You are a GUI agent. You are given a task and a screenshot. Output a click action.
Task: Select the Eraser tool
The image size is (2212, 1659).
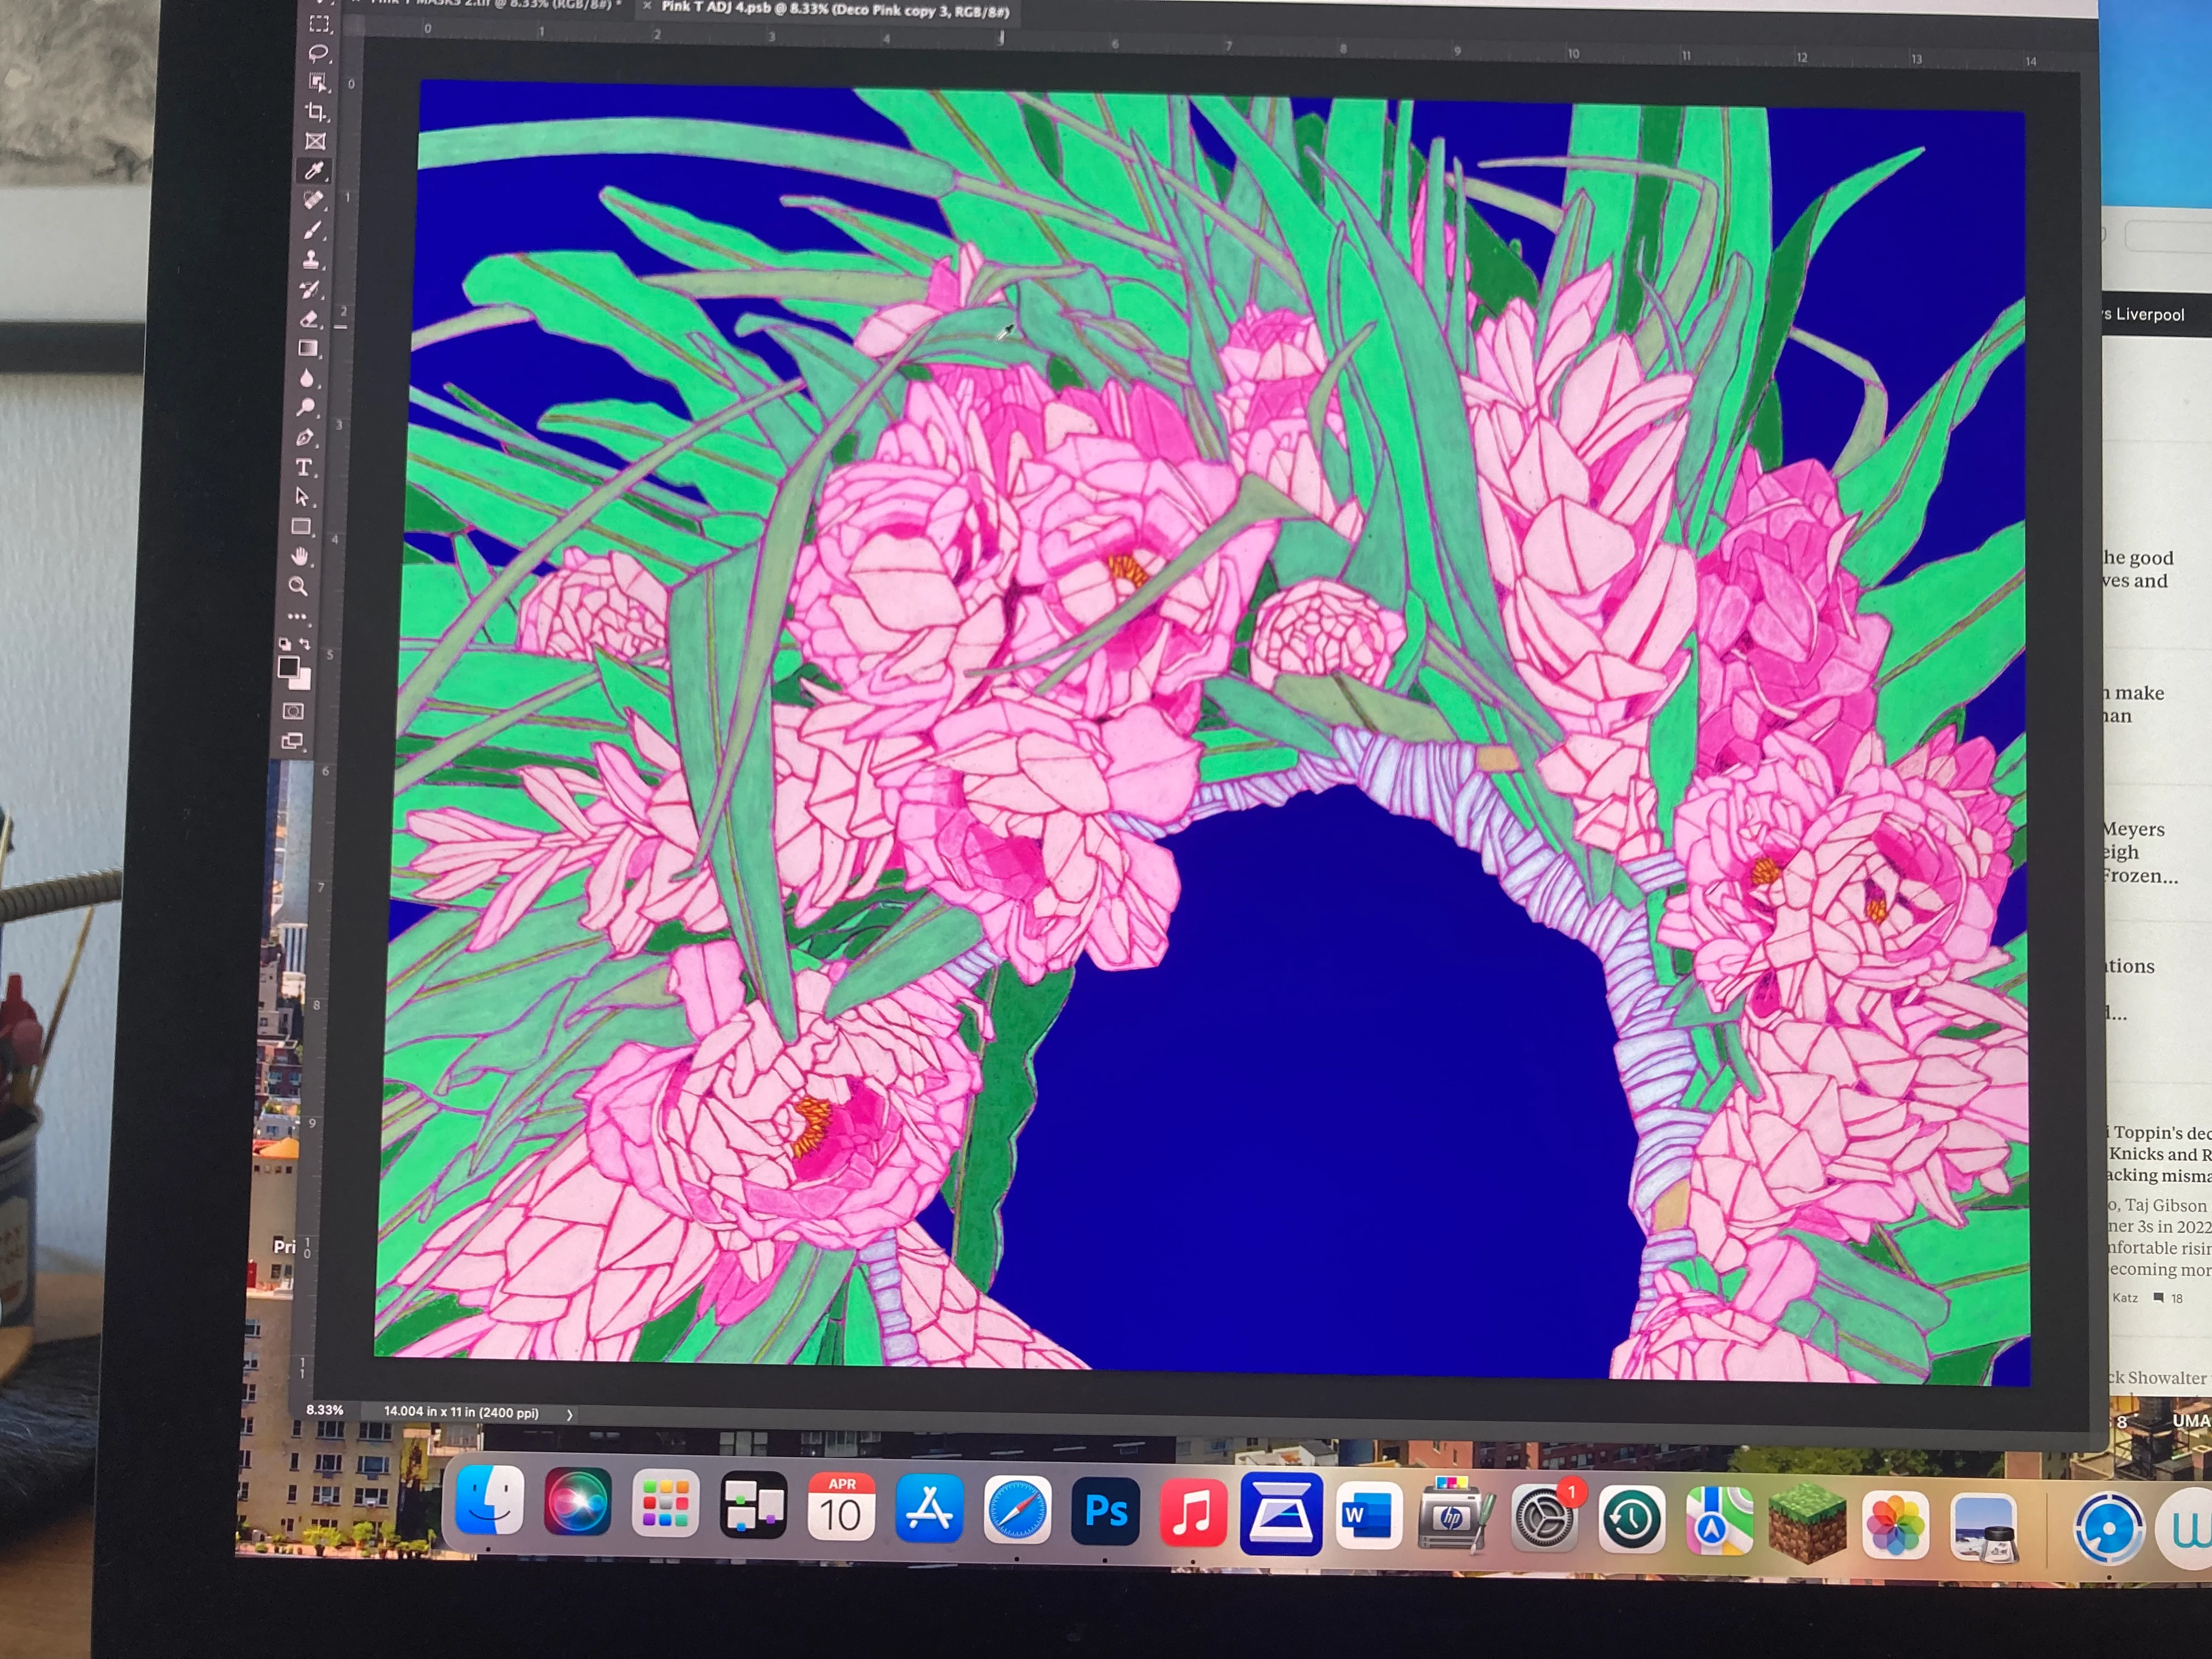tap(309, 319)
